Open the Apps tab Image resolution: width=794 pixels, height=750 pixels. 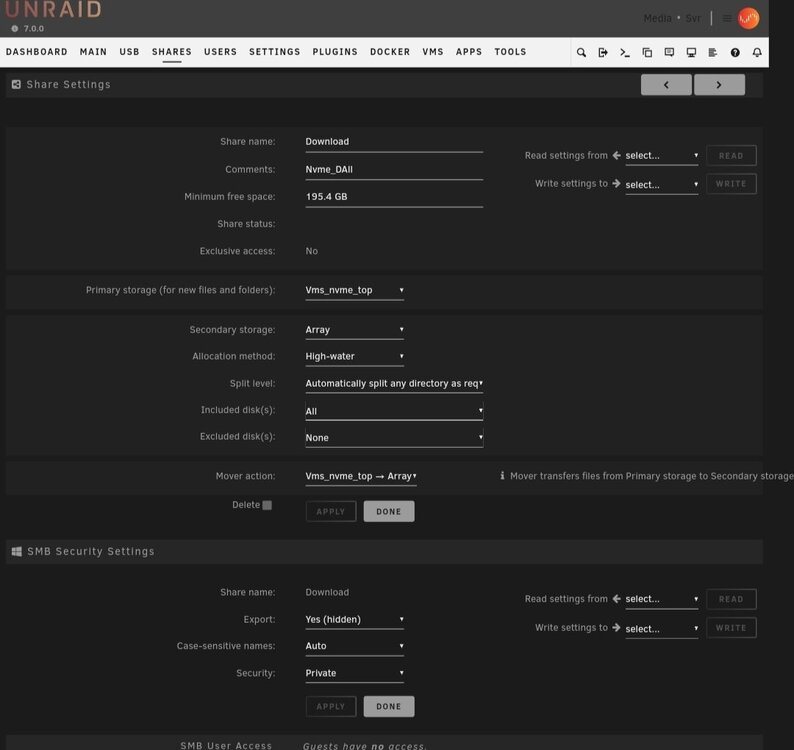tap(468, 52)
